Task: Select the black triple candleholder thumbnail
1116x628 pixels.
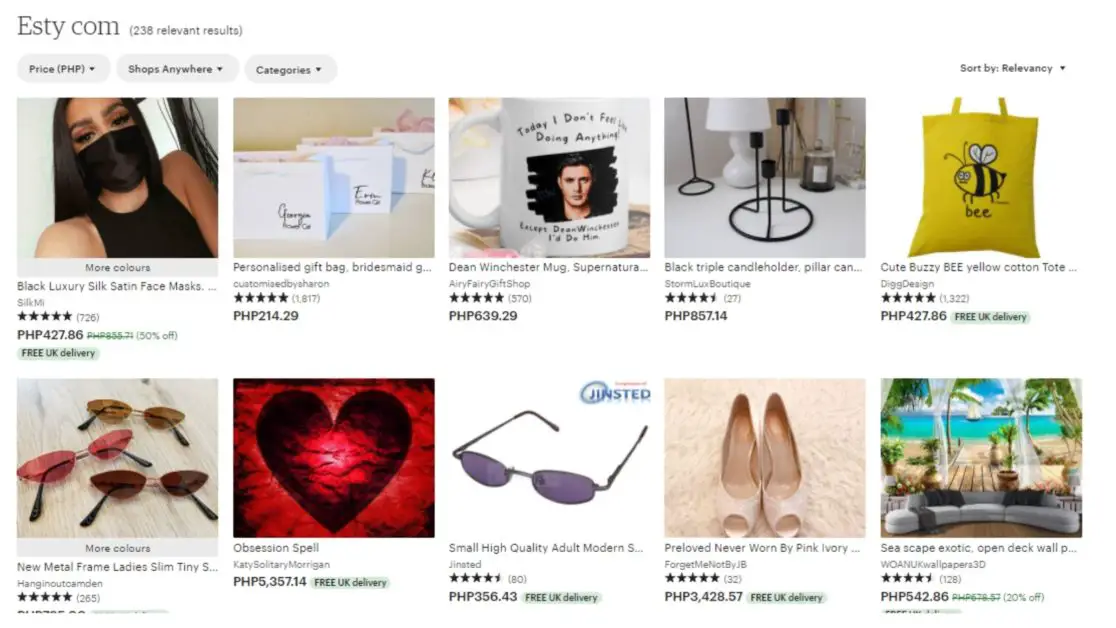Action: click(x=765, y=178)
